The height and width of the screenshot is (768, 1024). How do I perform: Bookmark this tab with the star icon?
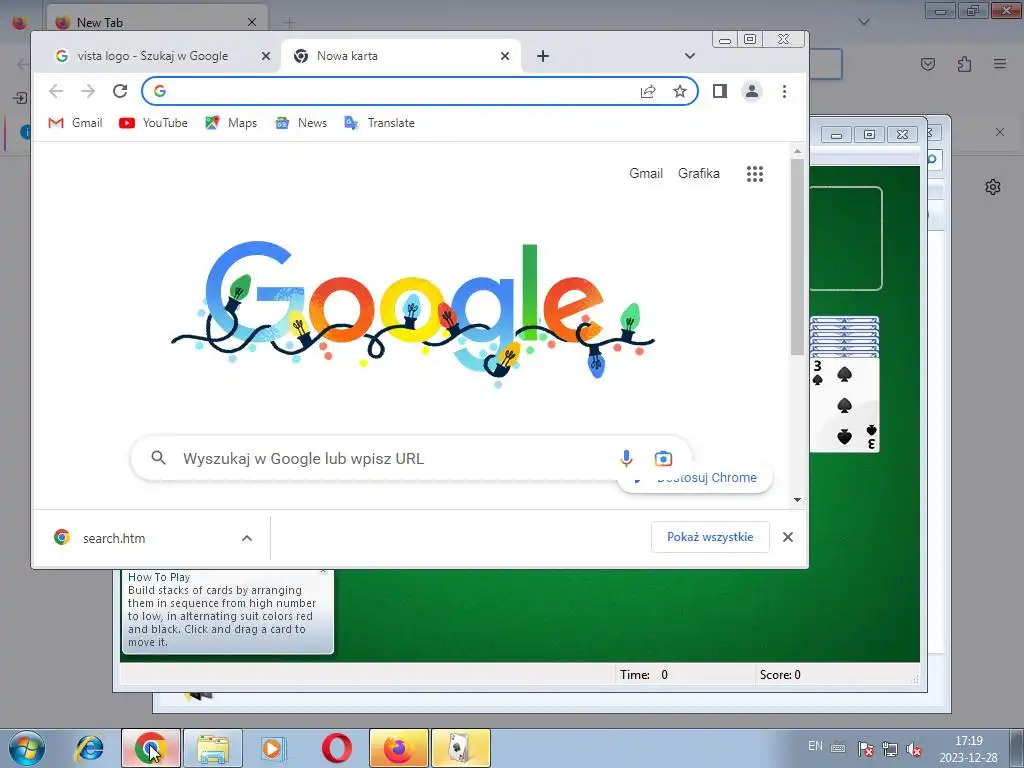[x=680, y=91]
